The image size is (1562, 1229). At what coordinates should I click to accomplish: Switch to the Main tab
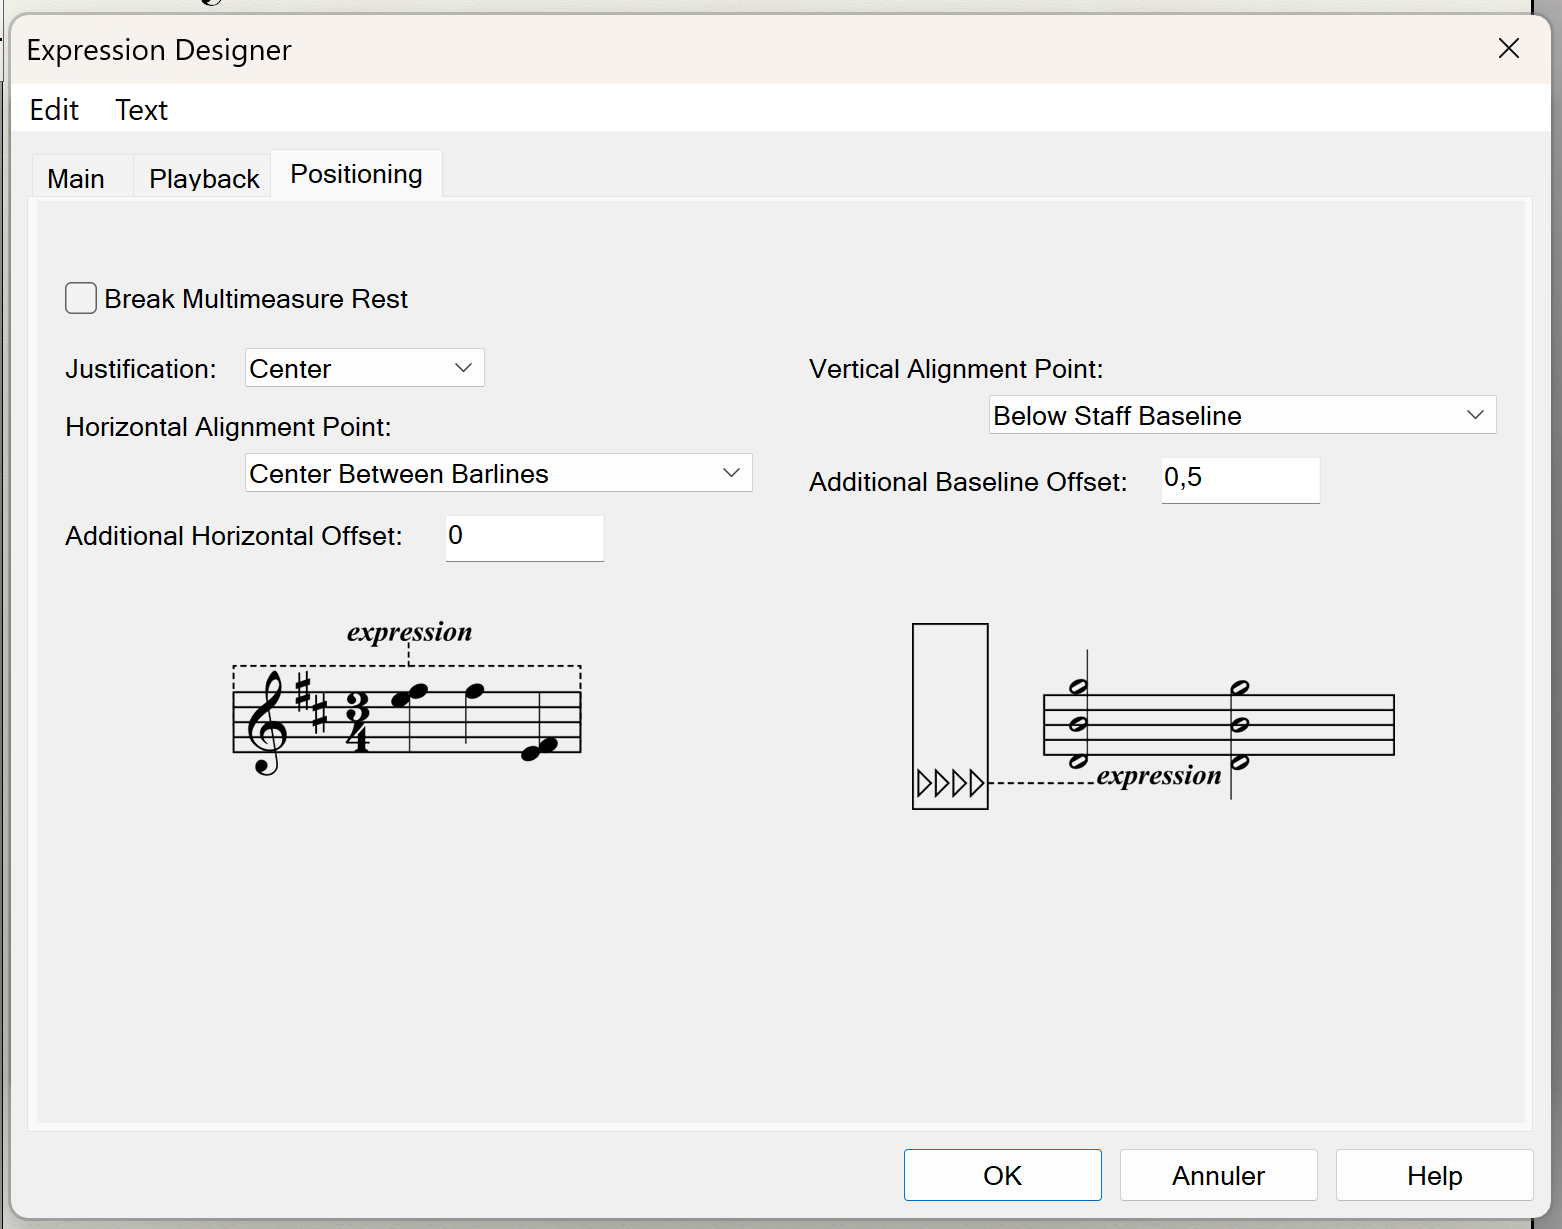(x=76, y=179)
